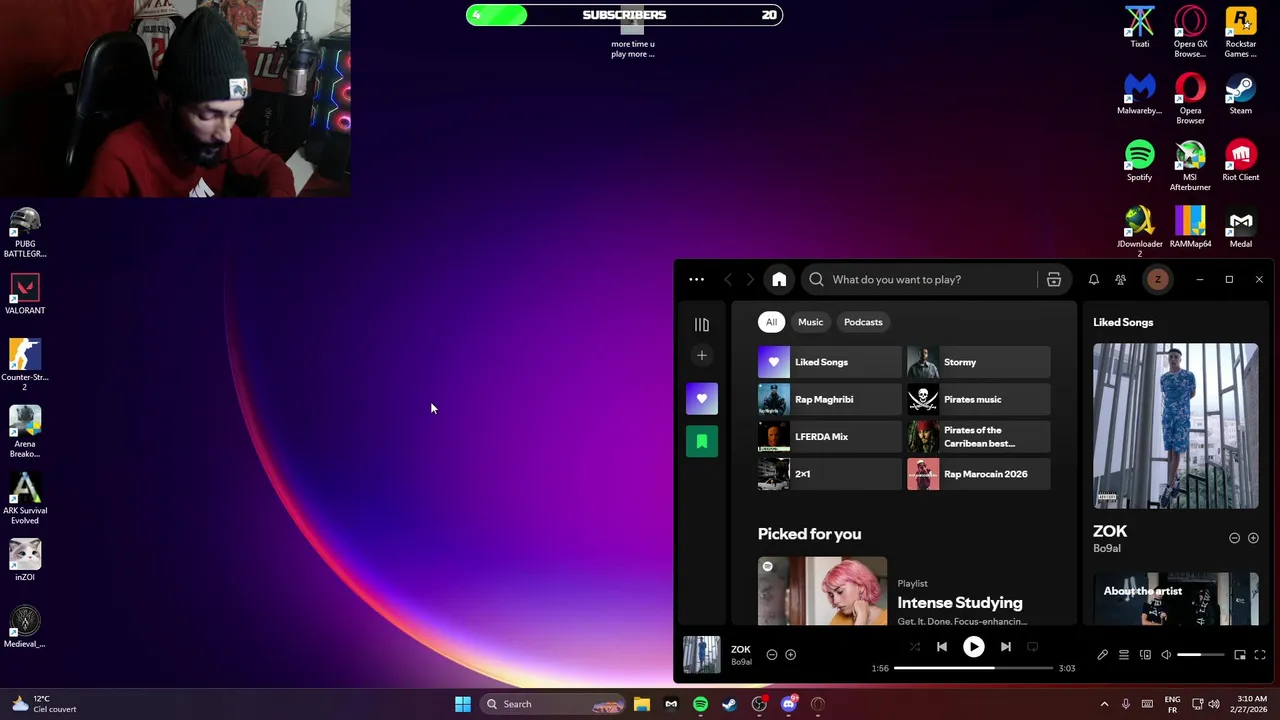Open the Intense Studying playlist title
Screen dimensions: 1280x720
(960, 603)
